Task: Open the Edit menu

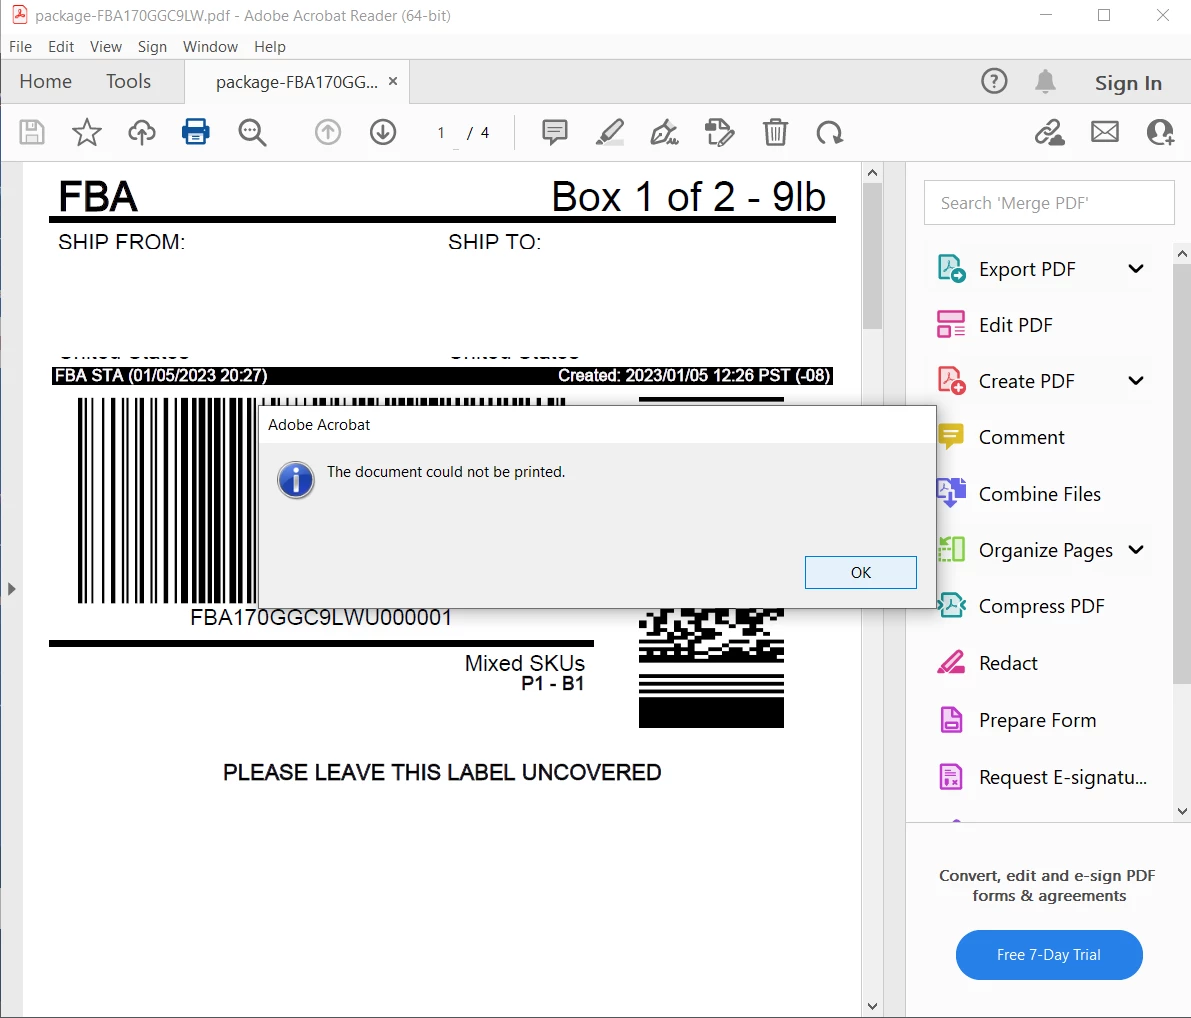Action: coord(61,46)
